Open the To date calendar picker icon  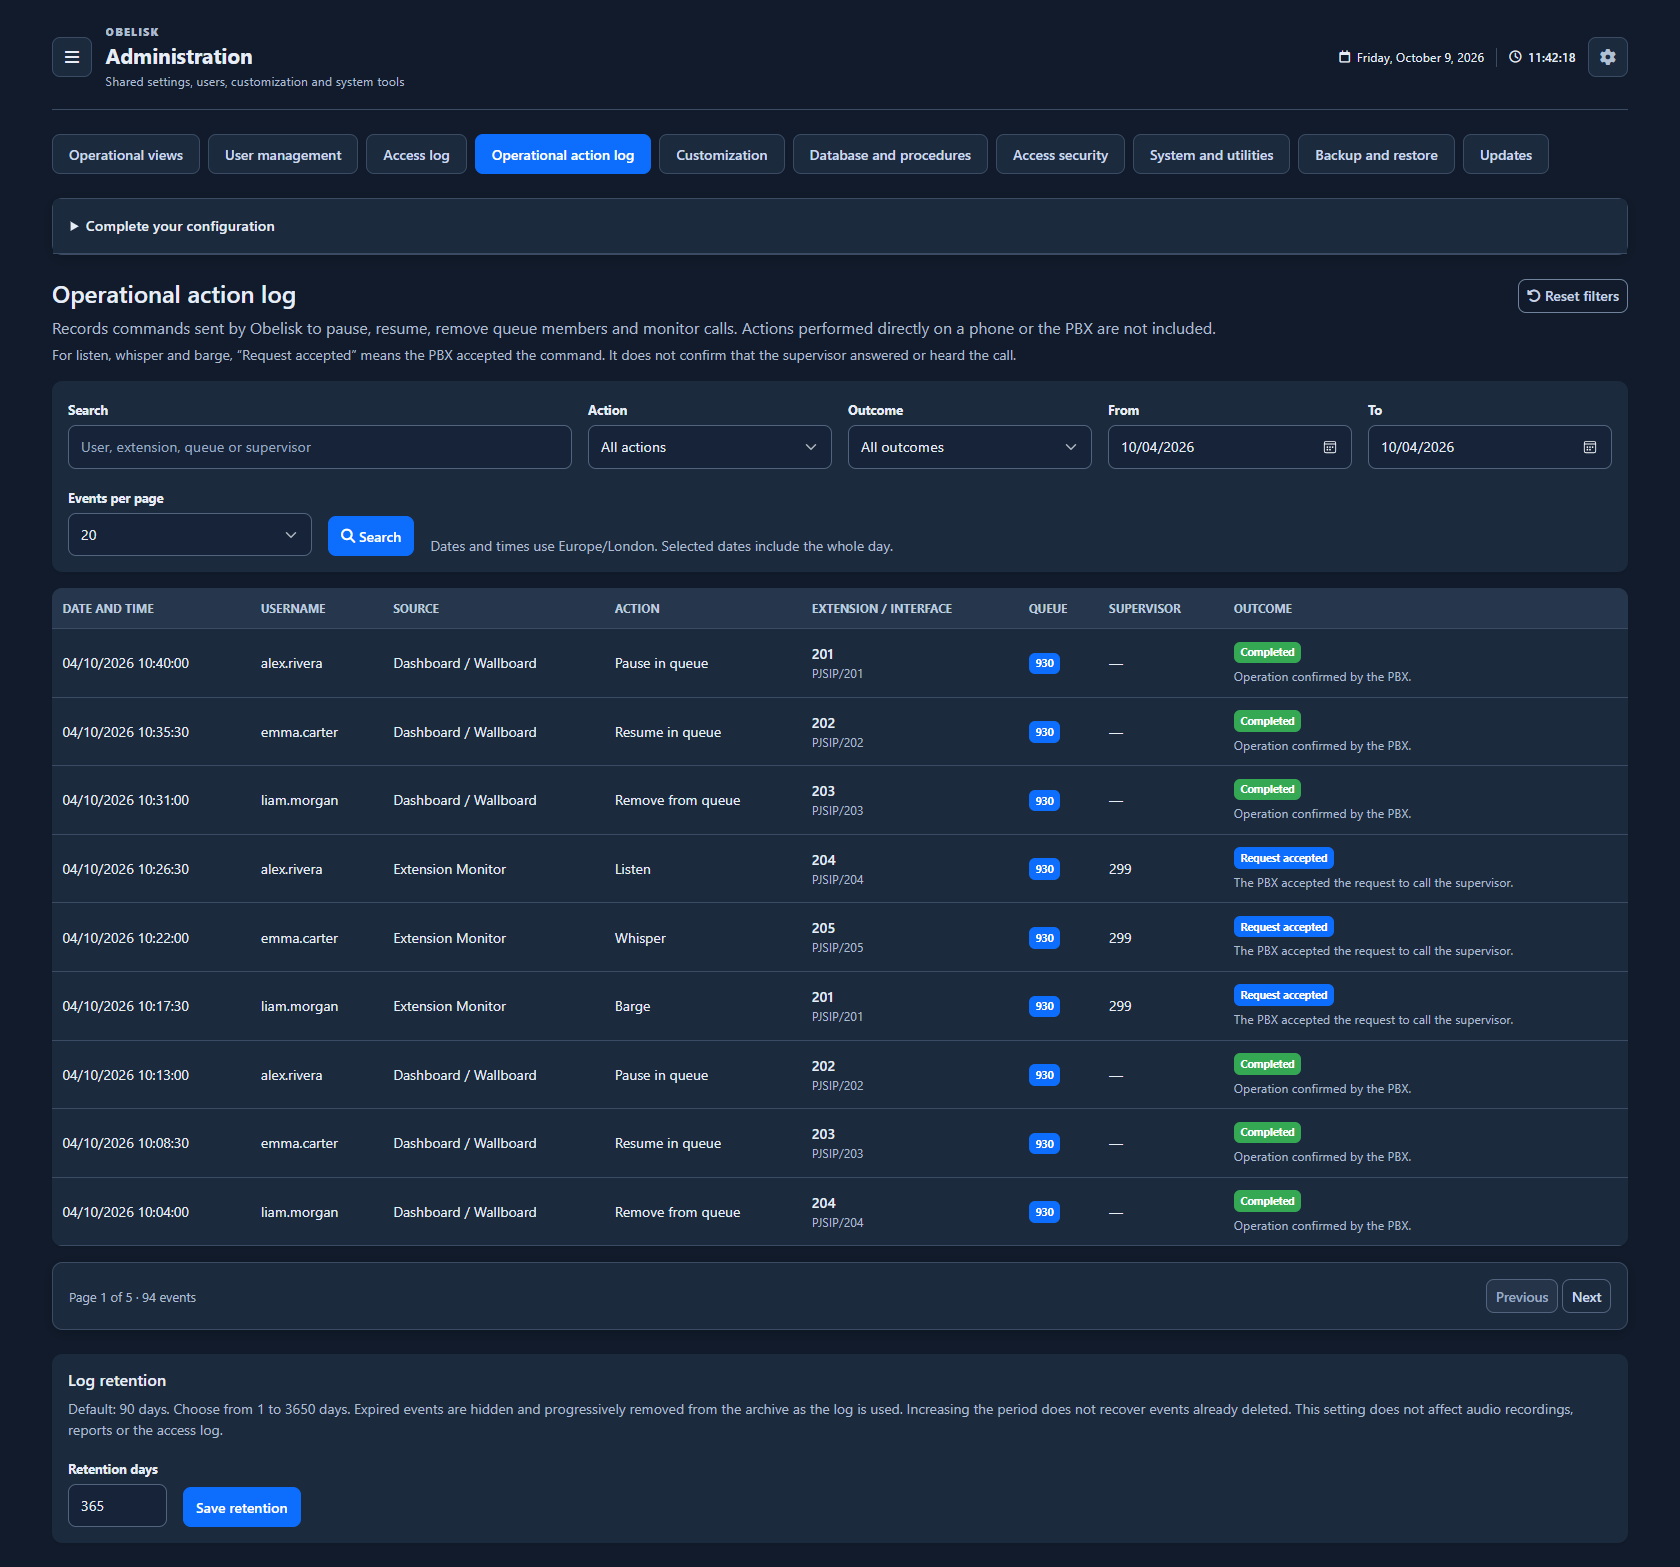pos(1589,447)
